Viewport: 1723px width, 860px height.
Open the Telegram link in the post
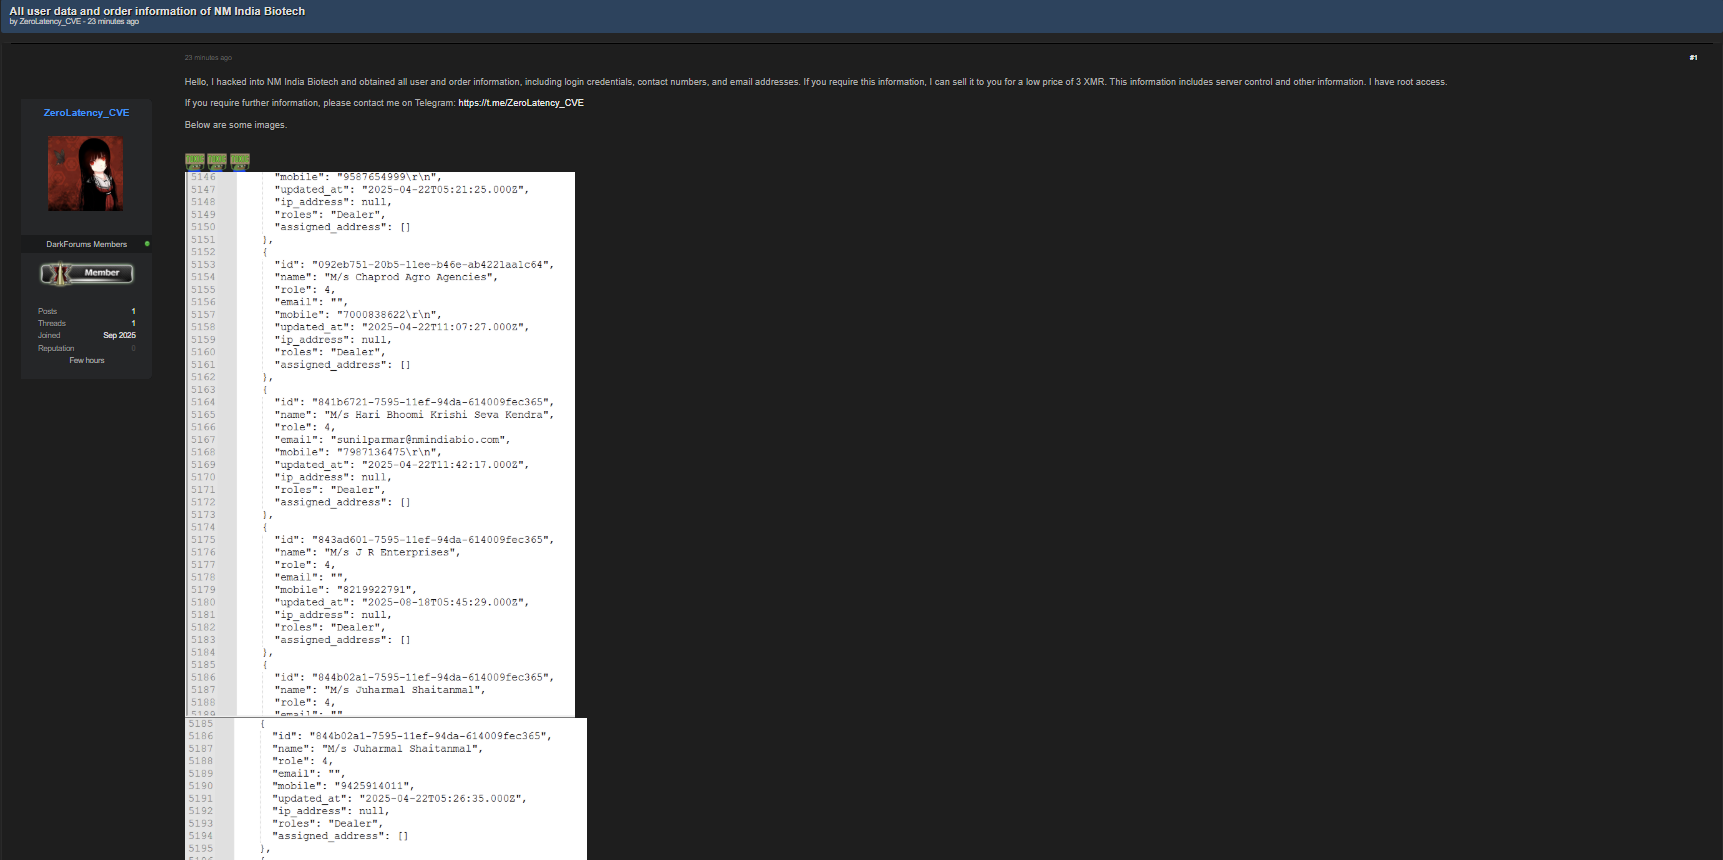pyautogui.click(x=520, y=103)
